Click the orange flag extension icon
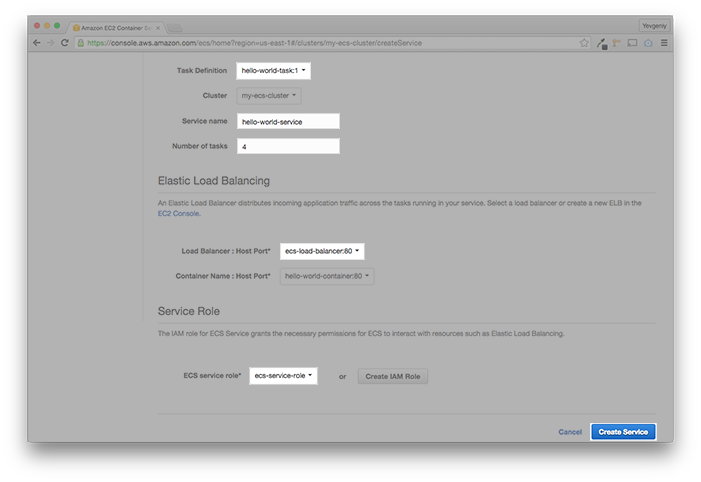This screenshot has width=701, height=482. 617,43
